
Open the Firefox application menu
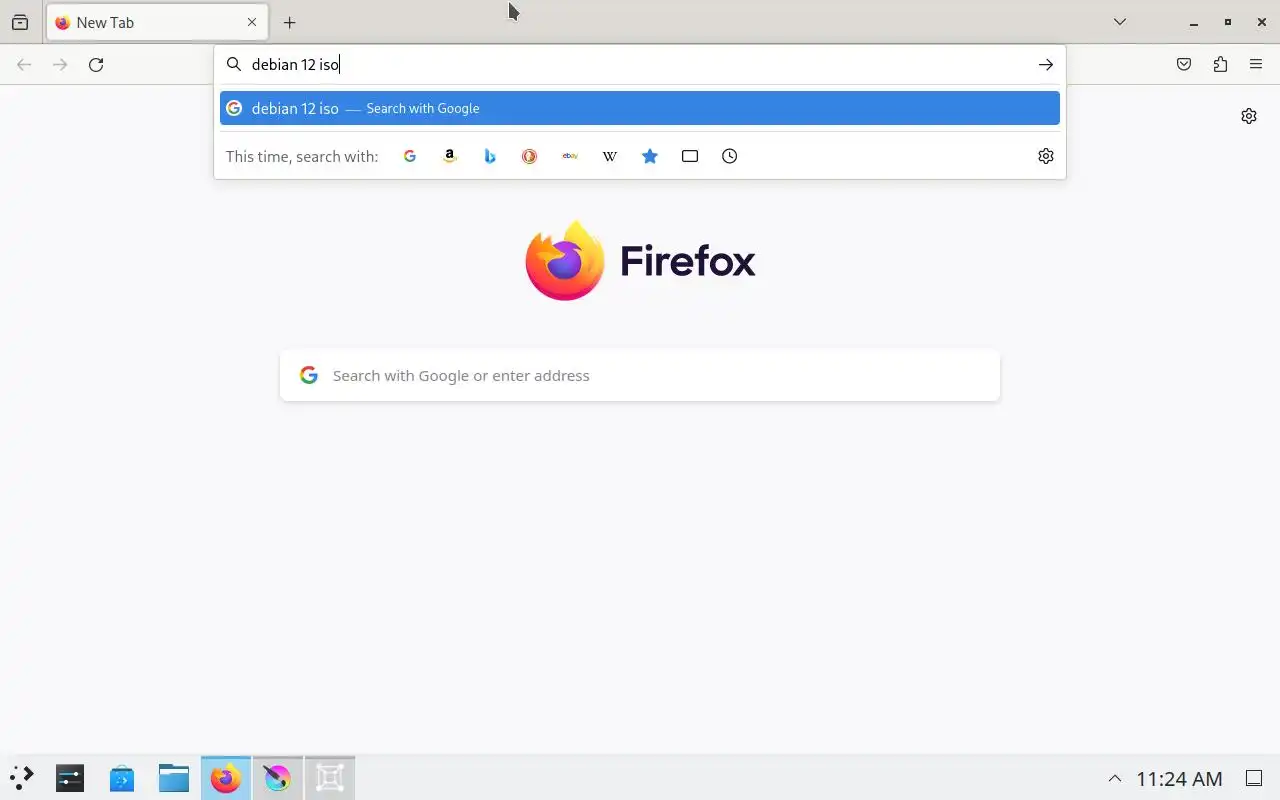(1256, 65)
